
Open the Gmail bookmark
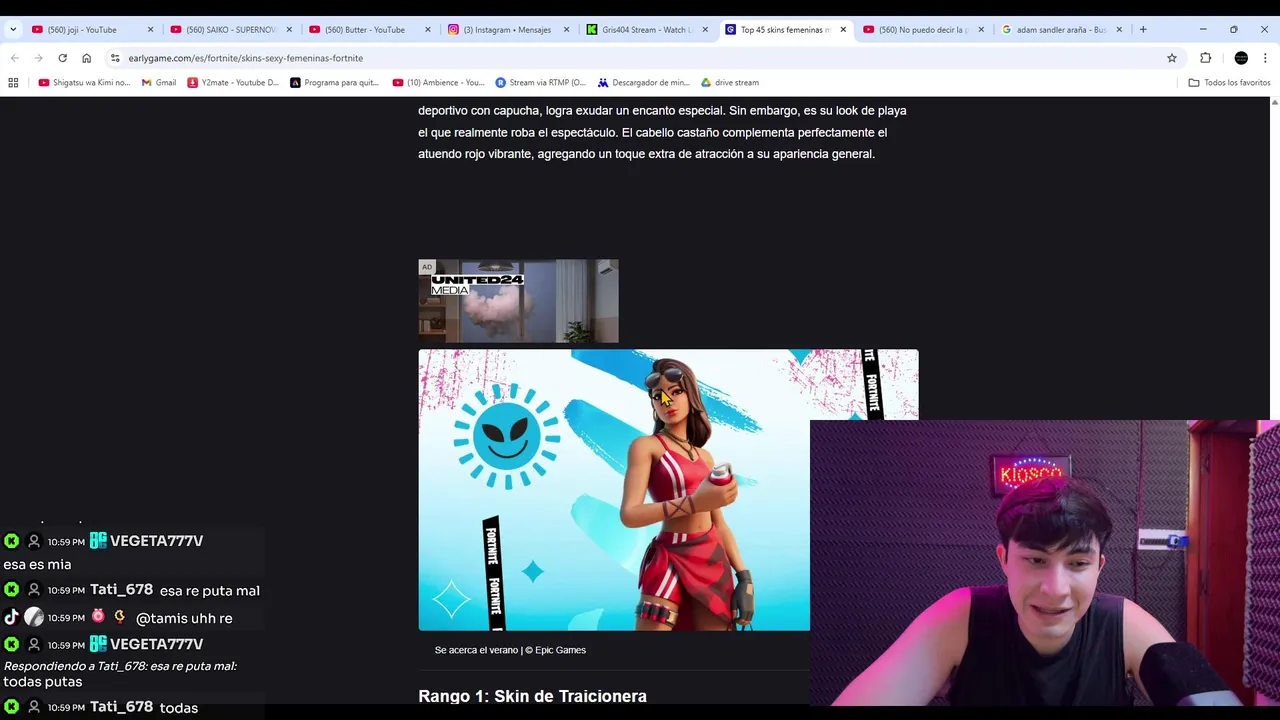[x=159, y=82]
